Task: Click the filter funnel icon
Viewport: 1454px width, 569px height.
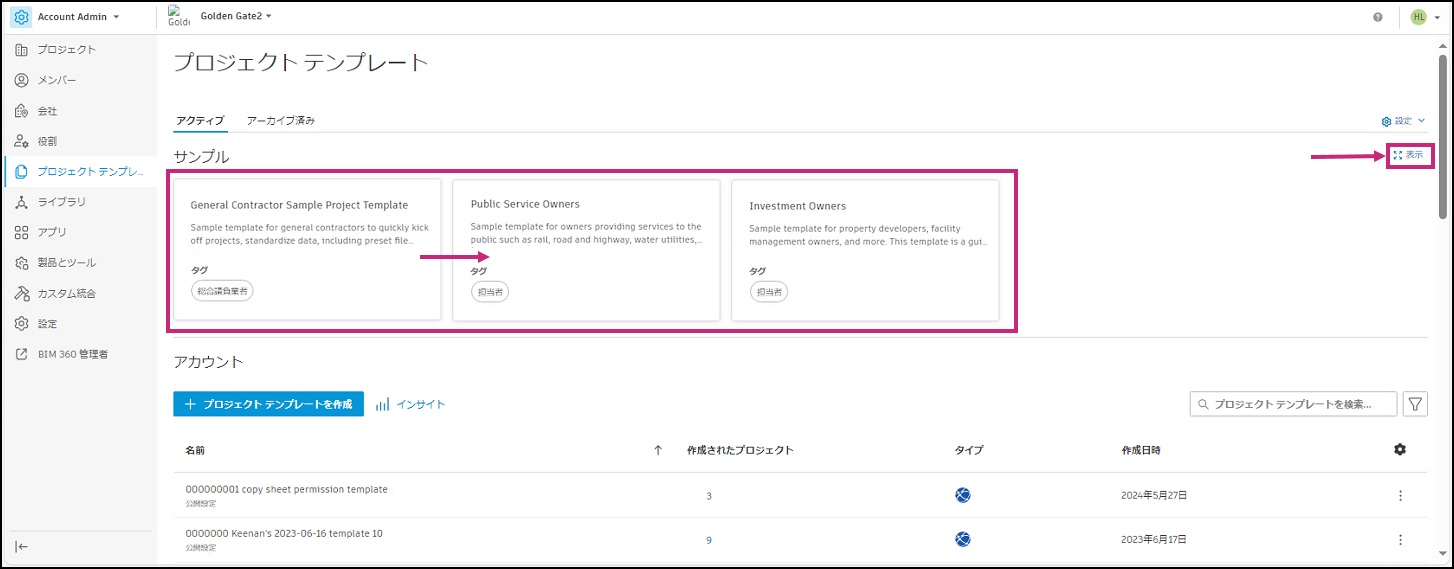Action: tap(1415, 404)
